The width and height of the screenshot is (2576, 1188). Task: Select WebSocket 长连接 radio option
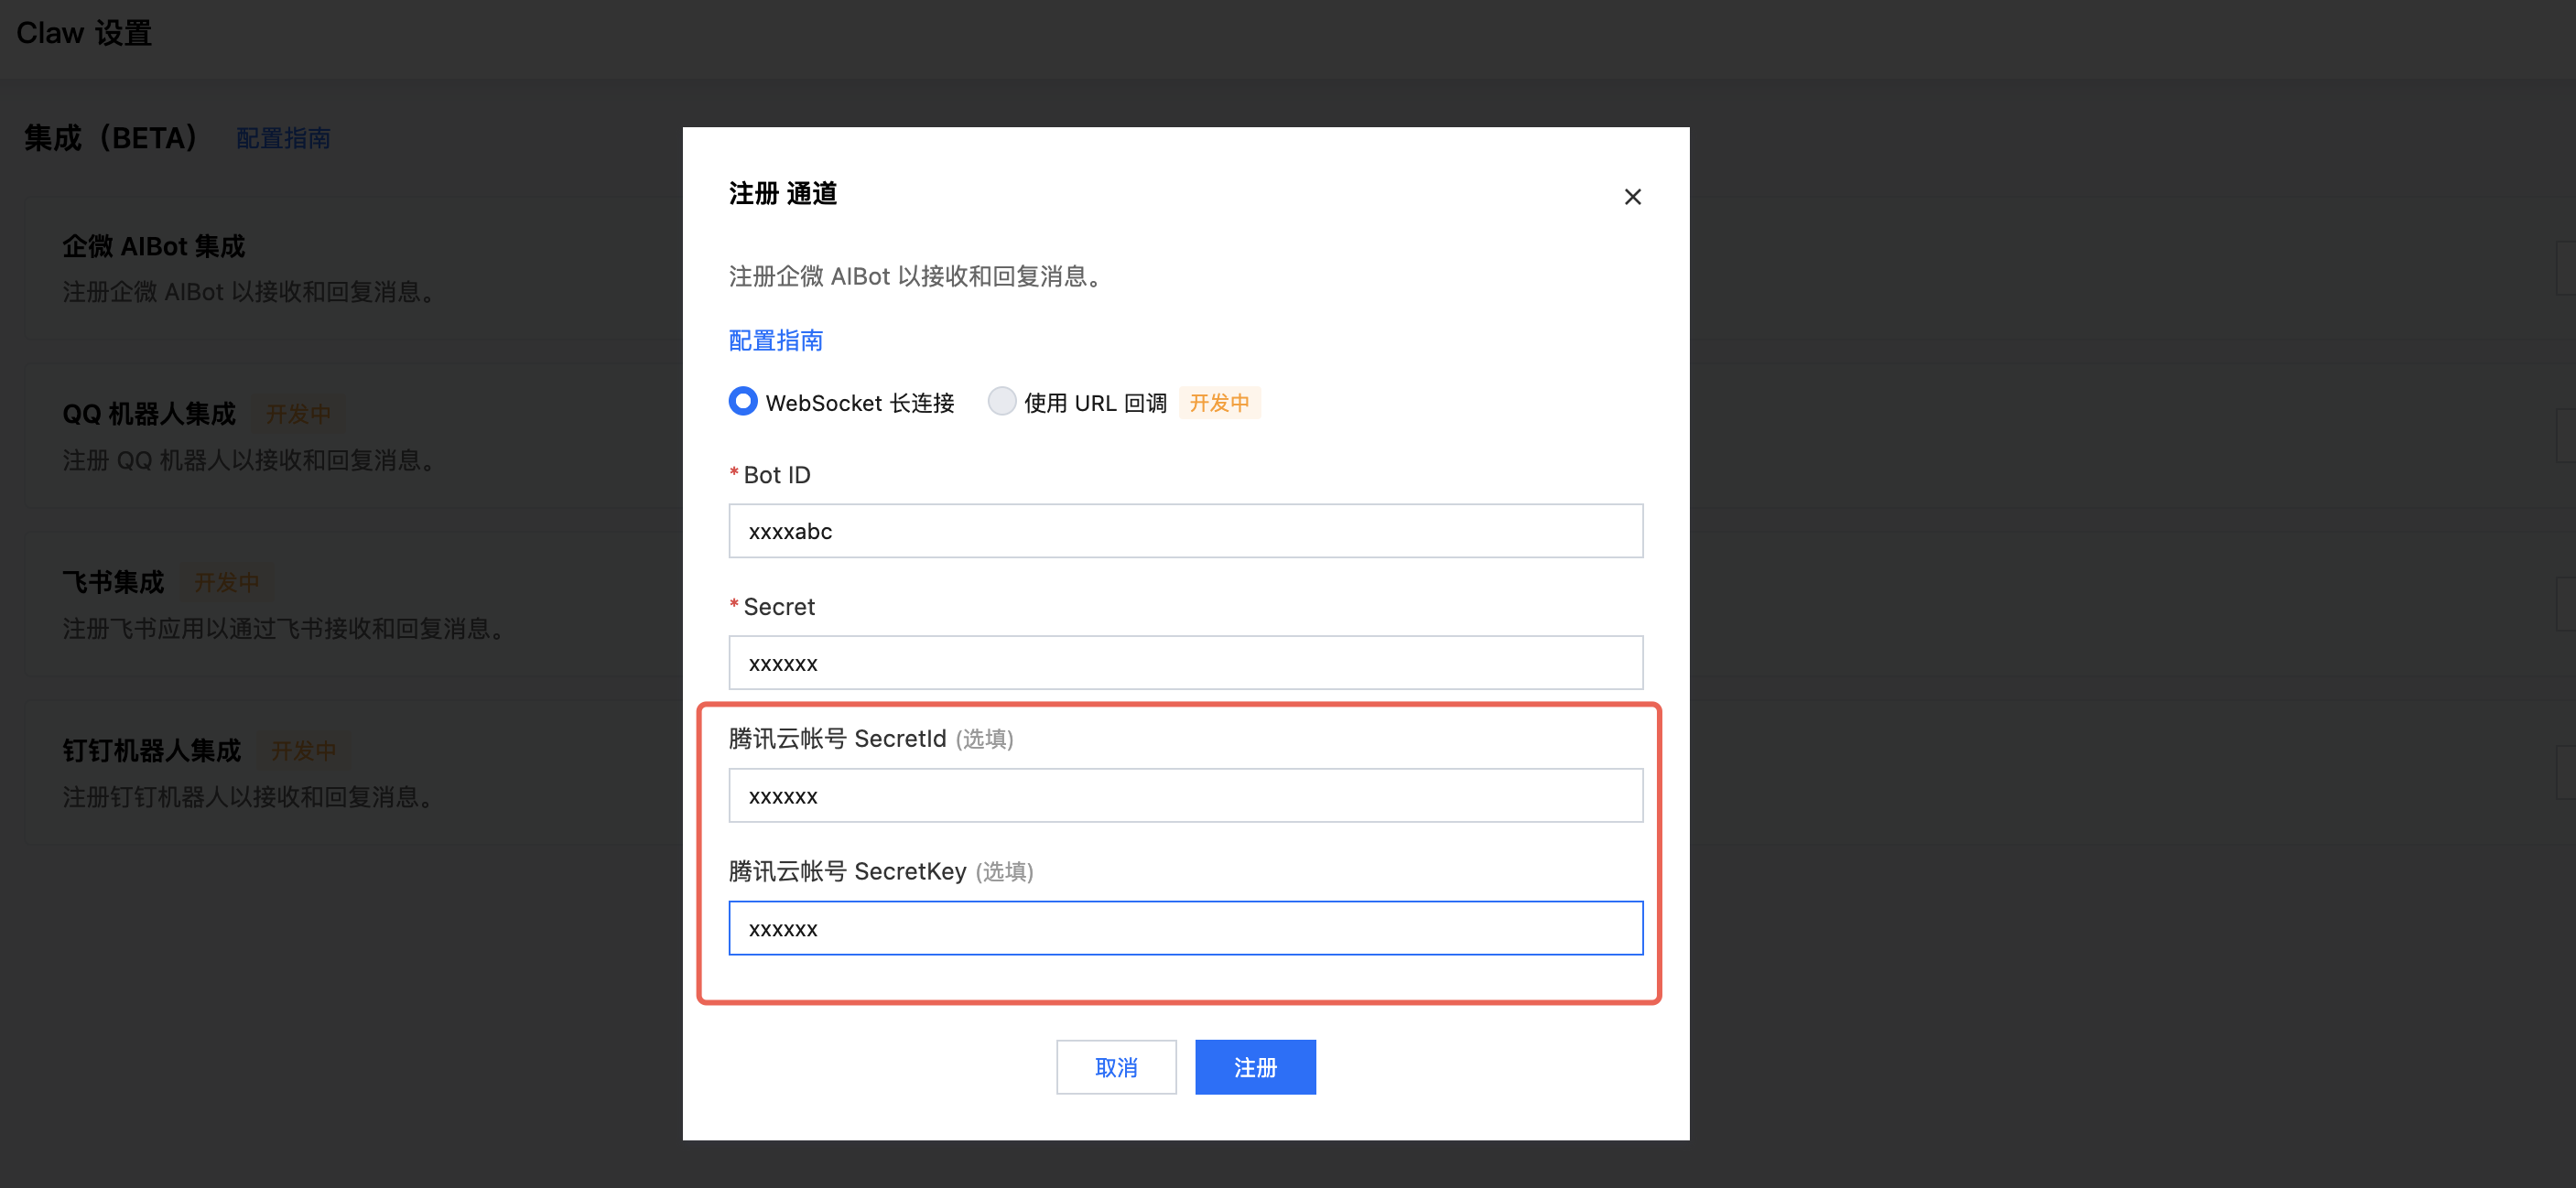click(743, 402)
